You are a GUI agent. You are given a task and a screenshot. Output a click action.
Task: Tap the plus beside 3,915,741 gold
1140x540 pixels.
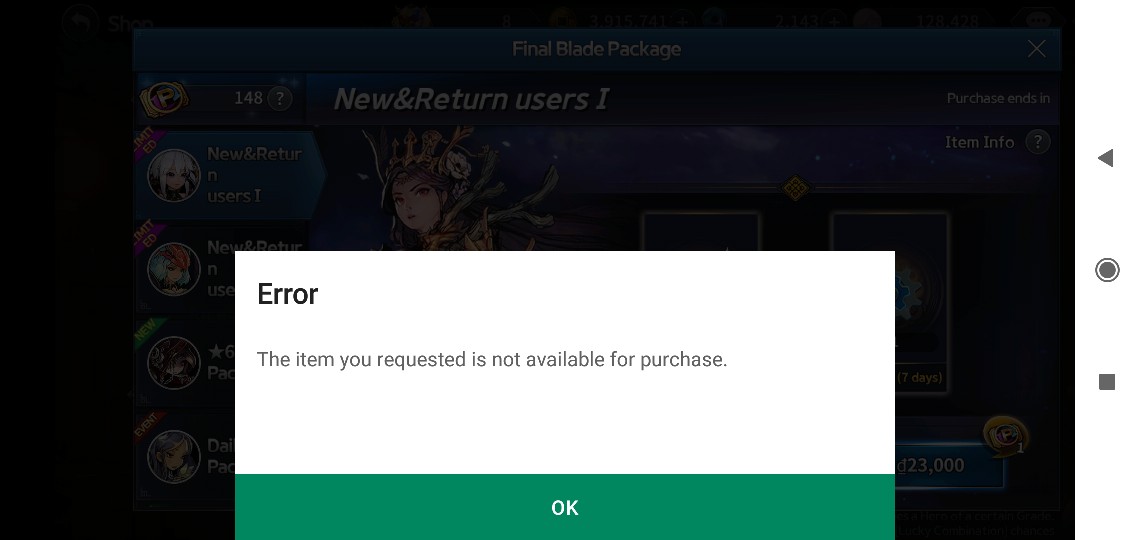[x=682, y=22]
